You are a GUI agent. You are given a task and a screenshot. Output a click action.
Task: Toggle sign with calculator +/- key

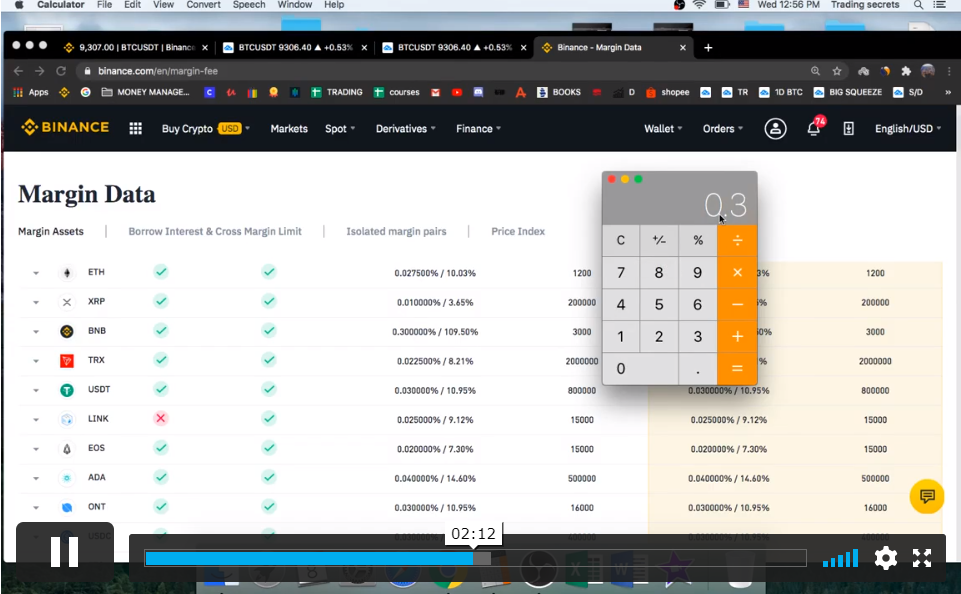(659, 240)
